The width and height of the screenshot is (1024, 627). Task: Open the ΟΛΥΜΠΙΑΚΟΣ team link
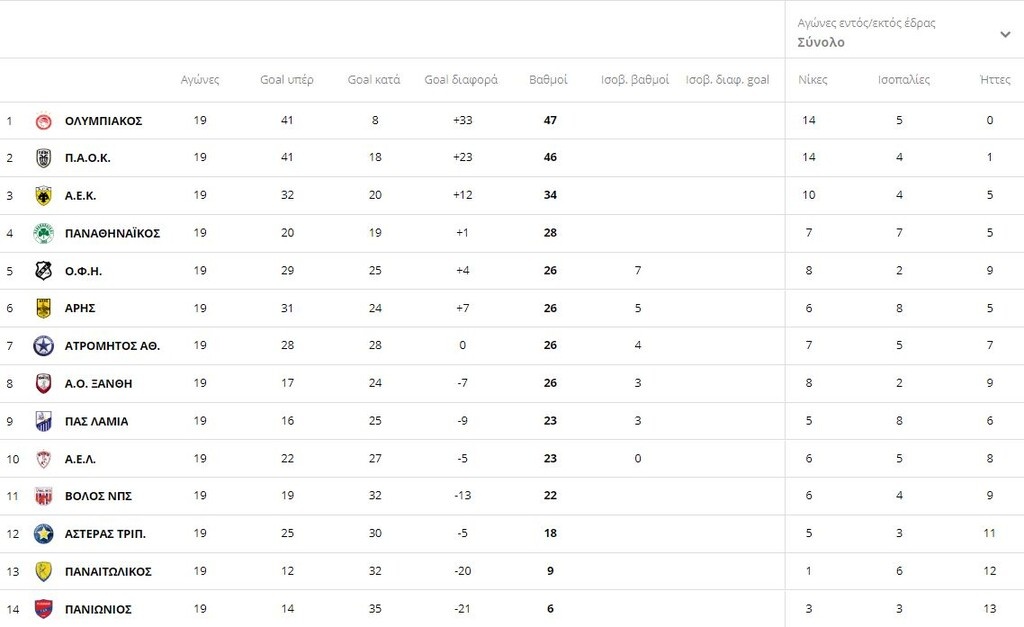coord(103,121)
